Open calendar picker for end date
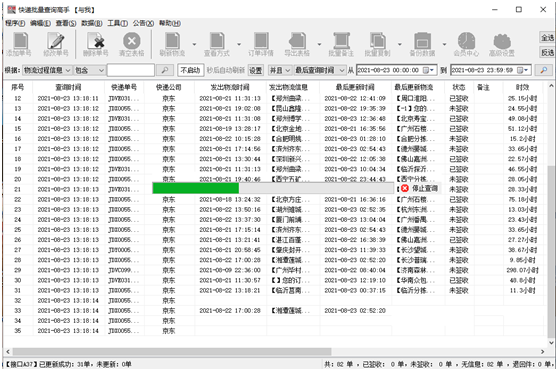Image resolution: width=558 pixels, height=371 pixels. 522,70
